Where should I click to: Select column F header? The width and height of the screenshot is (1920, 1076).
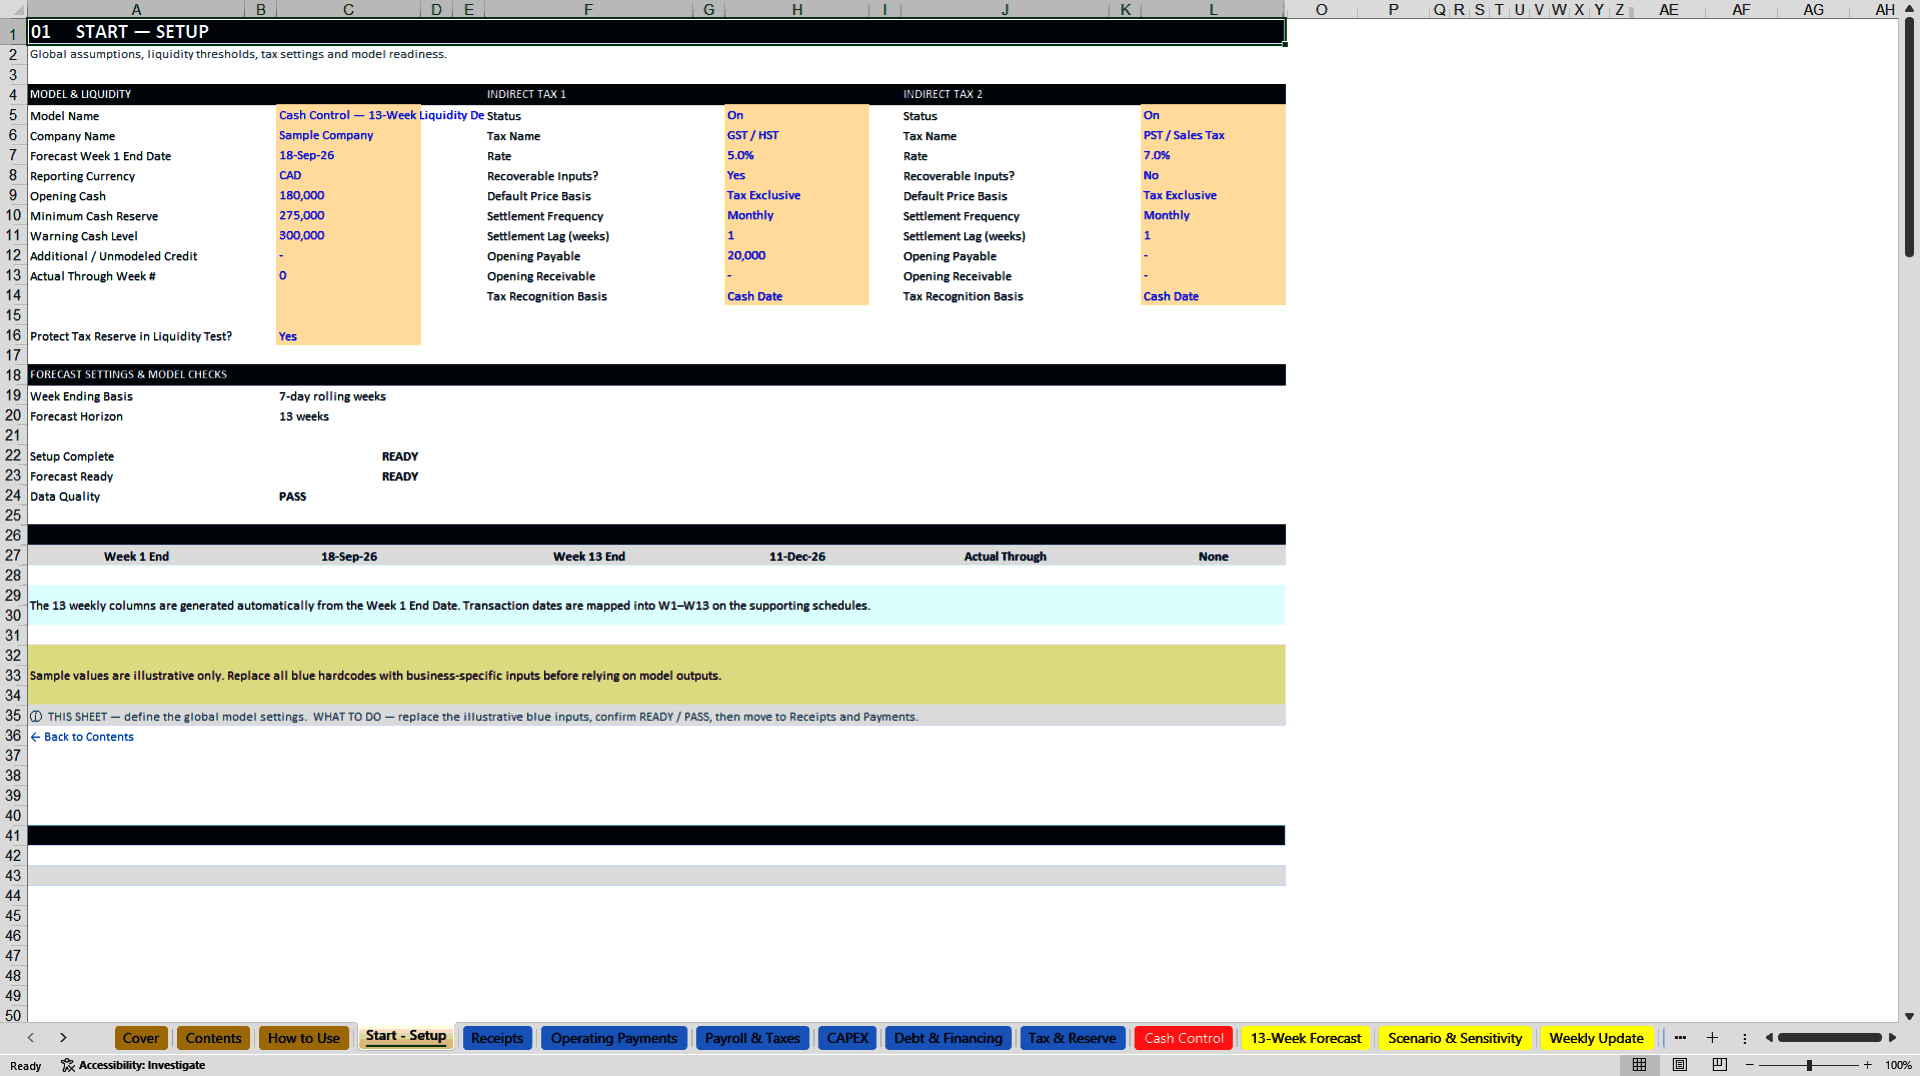click(x=588, y=9)
